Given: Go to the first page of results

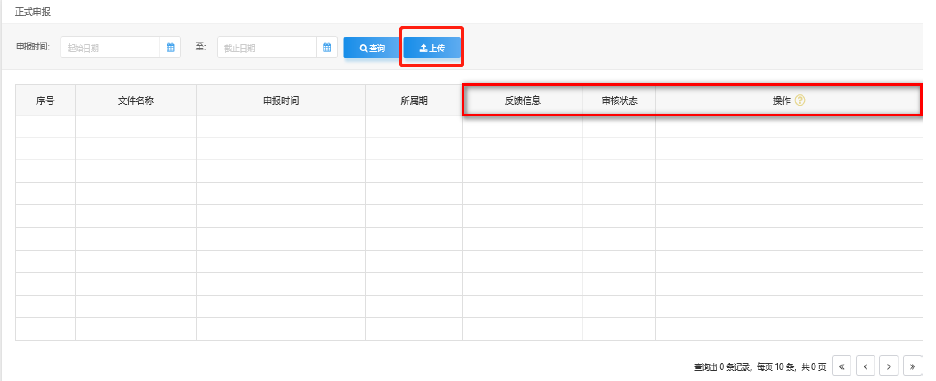Looking at the screenshot, I should (x=841, y=365).
